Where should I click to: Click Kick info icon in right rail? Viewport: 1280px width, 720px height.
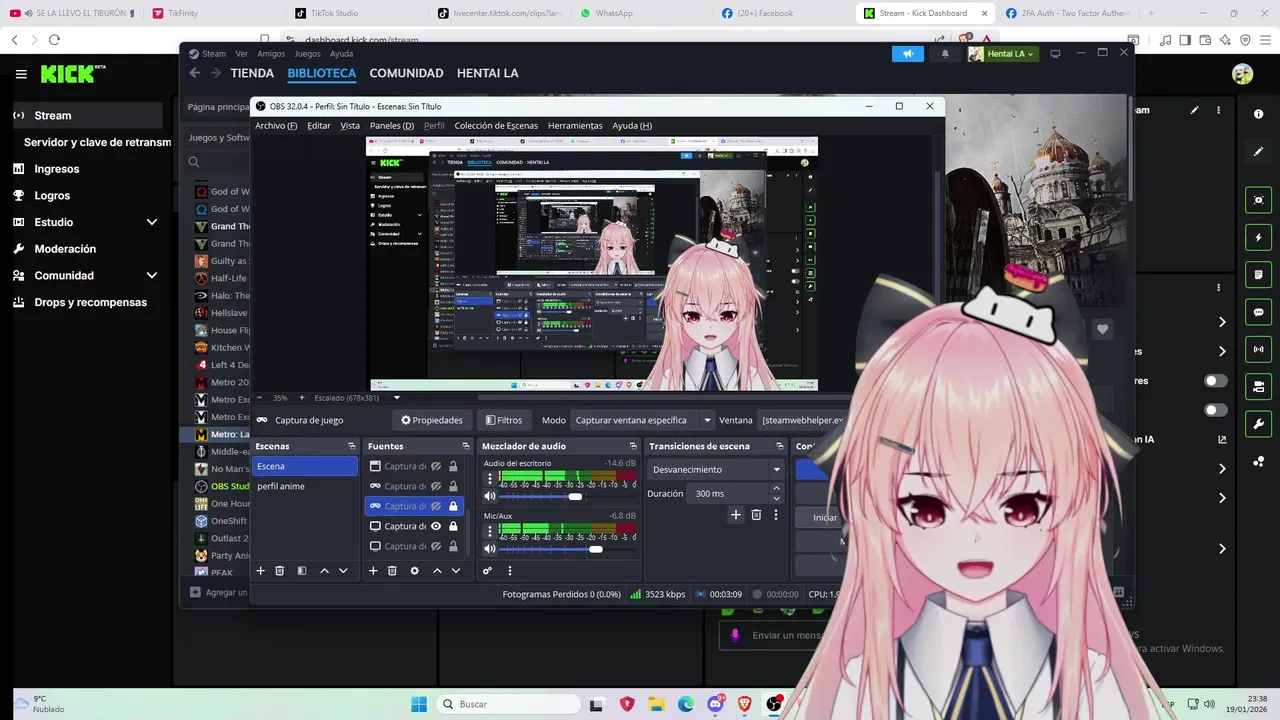(x=1258, y=114)
